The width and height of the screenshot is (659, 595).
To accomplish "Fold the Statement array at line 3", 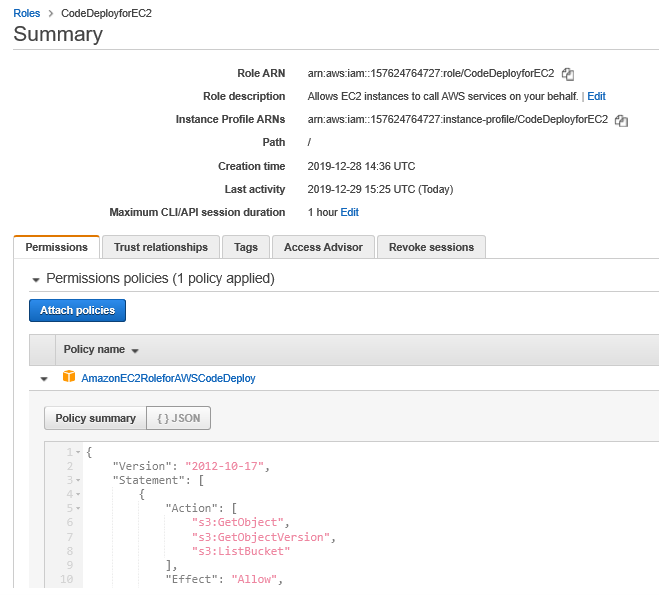I will (x=78, y=480).
